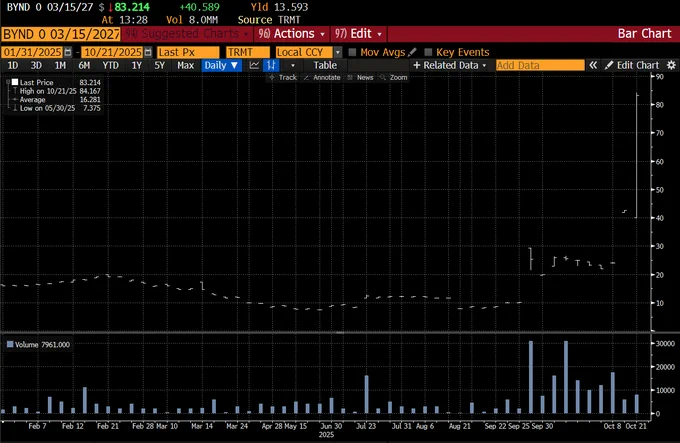Viewport: 680px width, 443px height.
Task: Click the TRMT source field
Action: tap(248, 52)
